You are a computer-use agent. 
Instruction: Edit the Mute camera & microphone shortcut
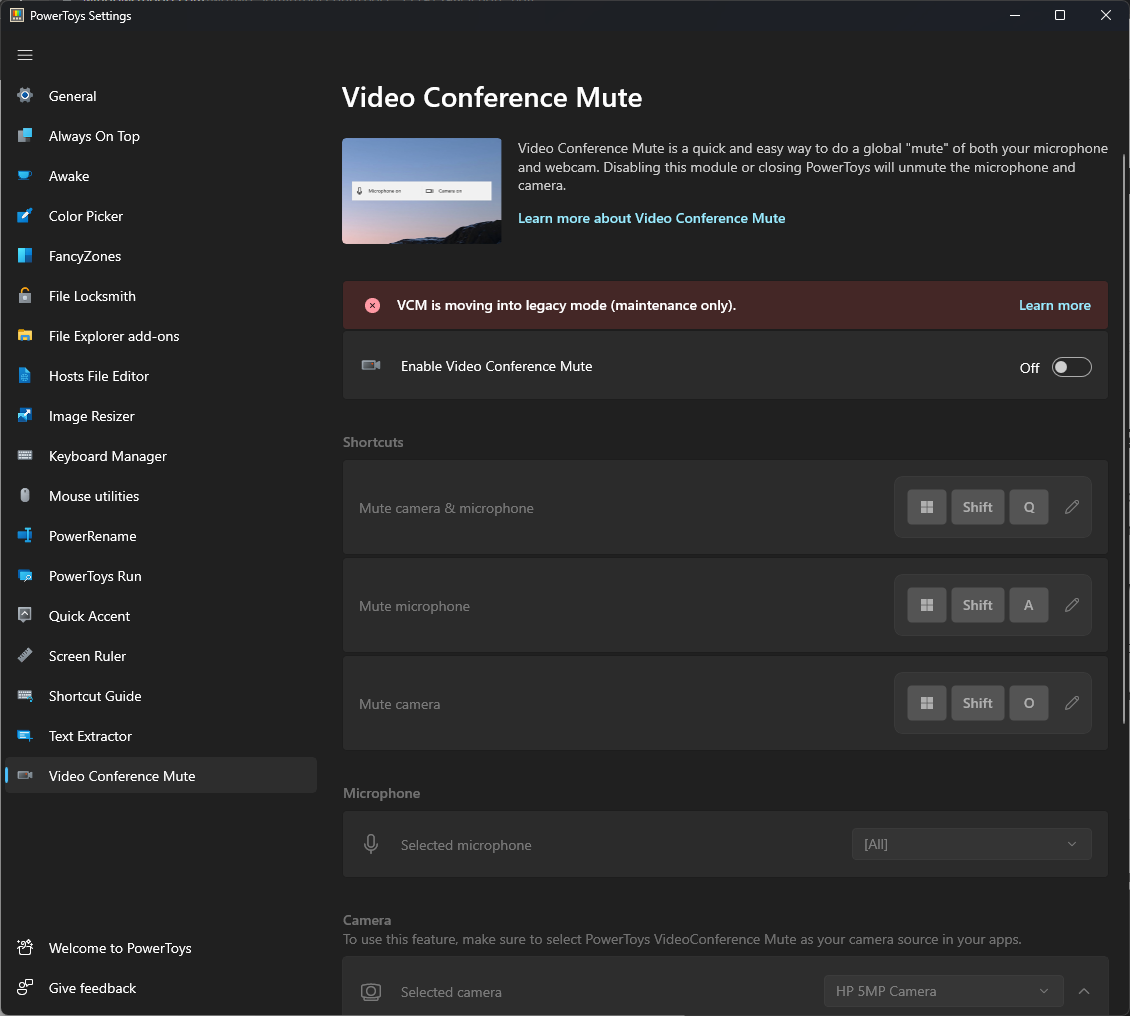1072,507
